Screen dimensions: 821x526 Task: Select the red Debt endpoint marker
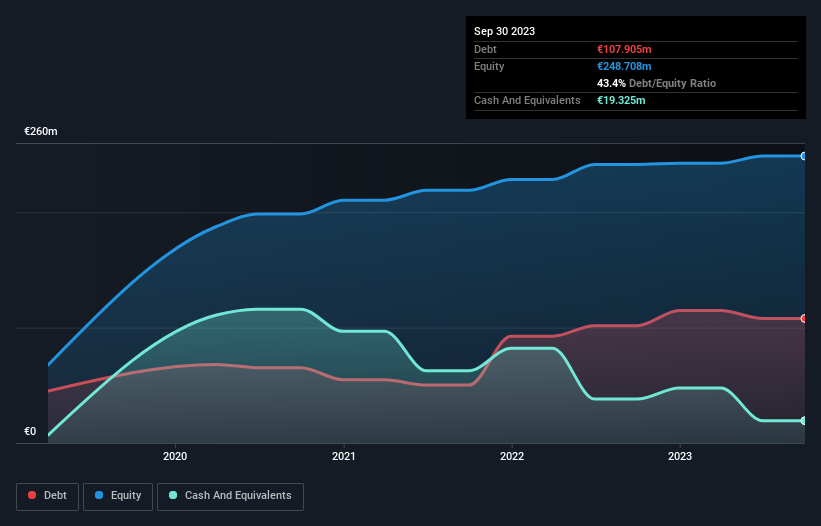click(x=804, y=318)
